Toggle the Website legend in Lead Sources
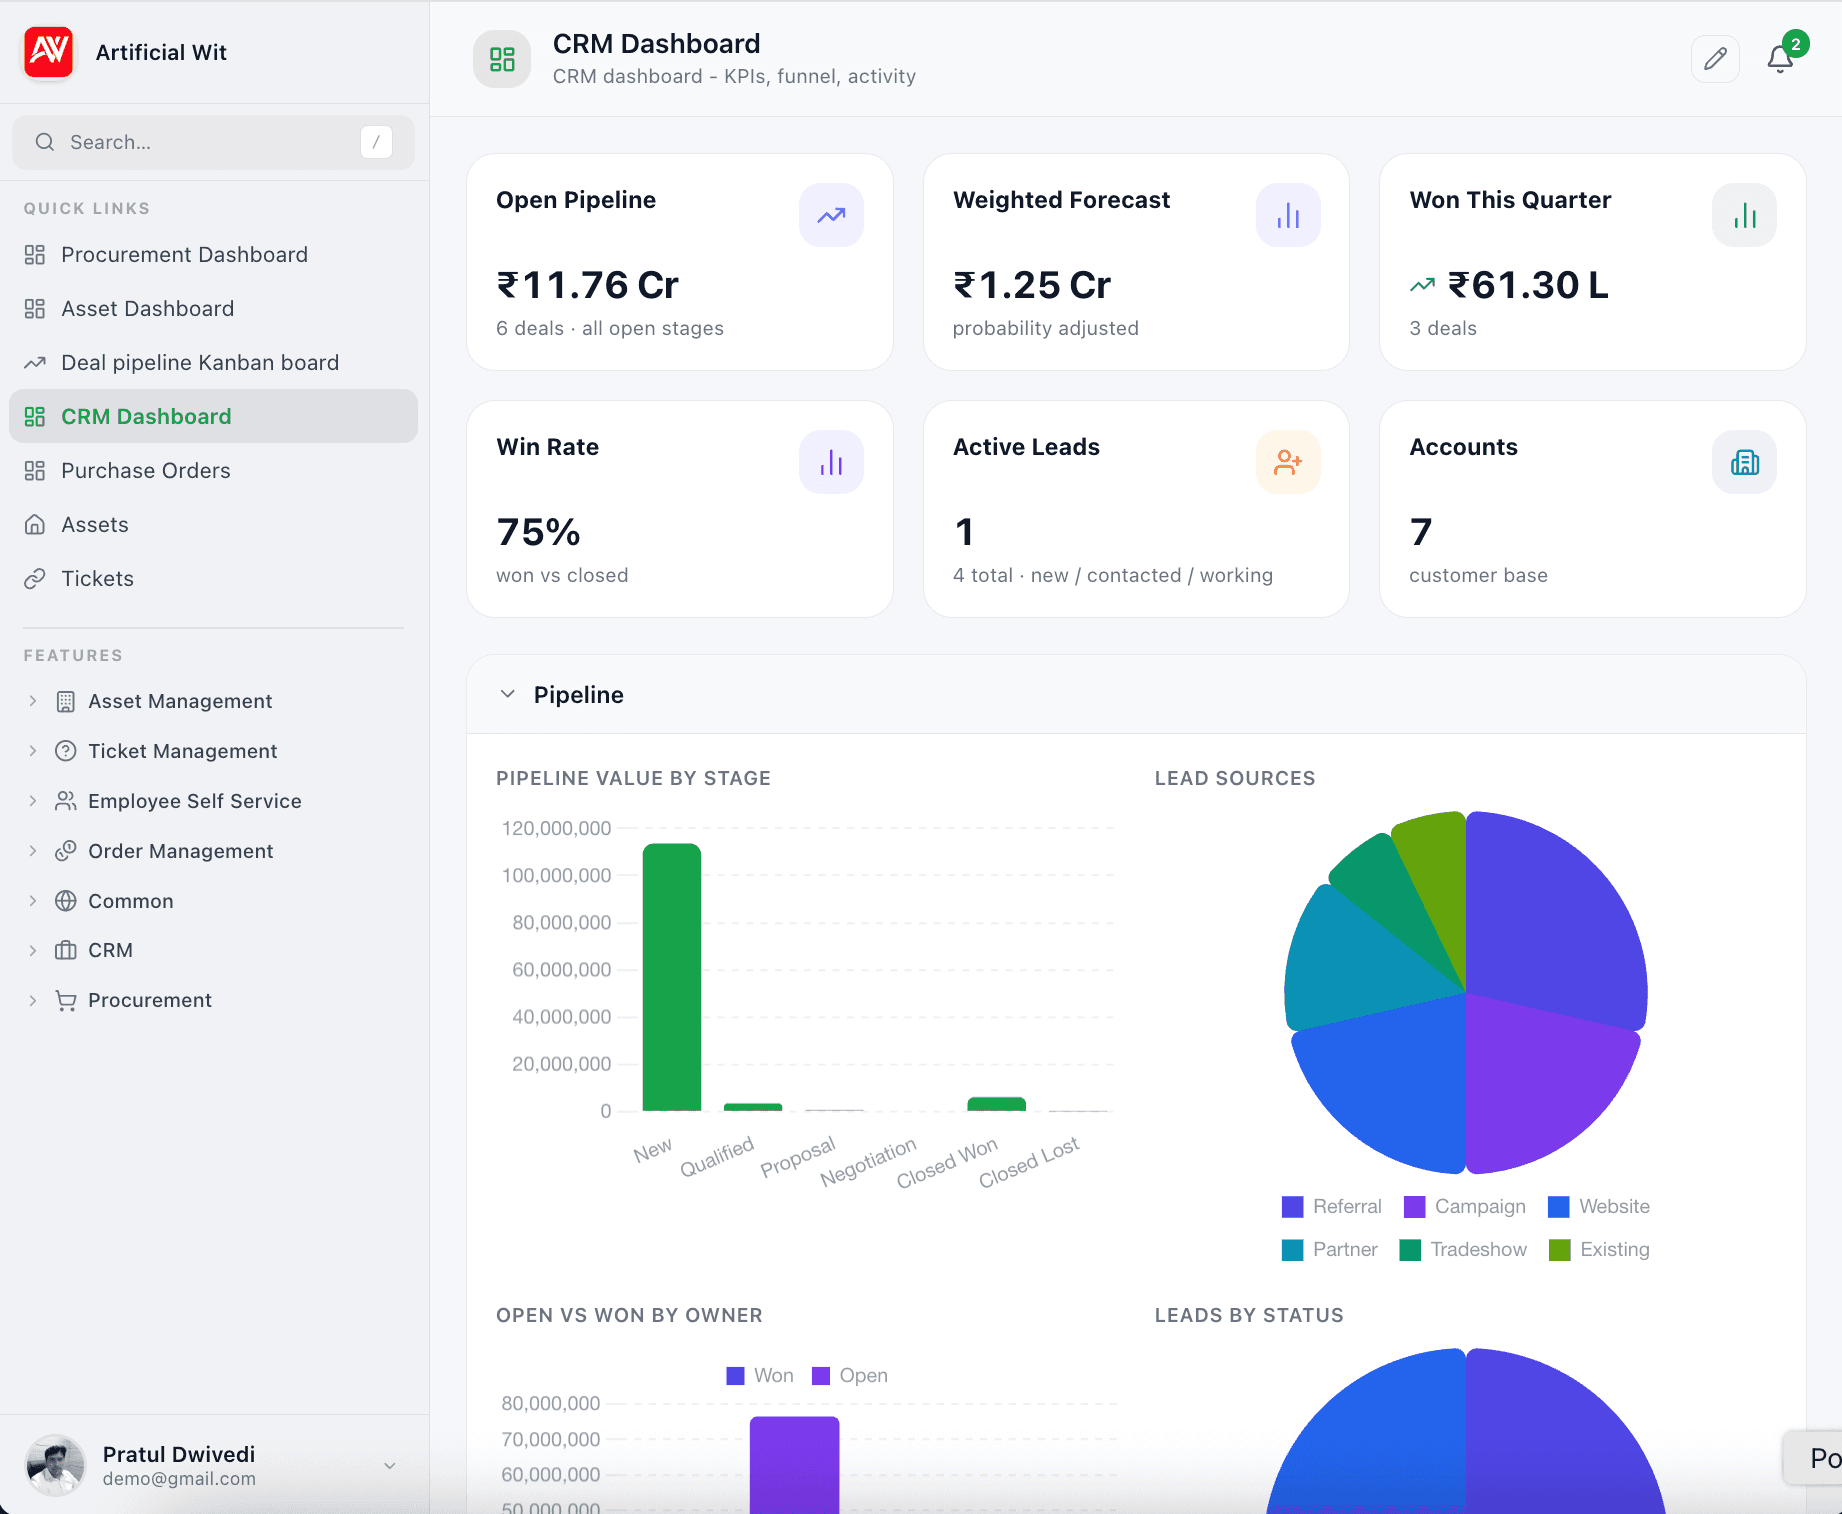The height and width of the screenshot is (1514, 1842). [1599, 1207]
